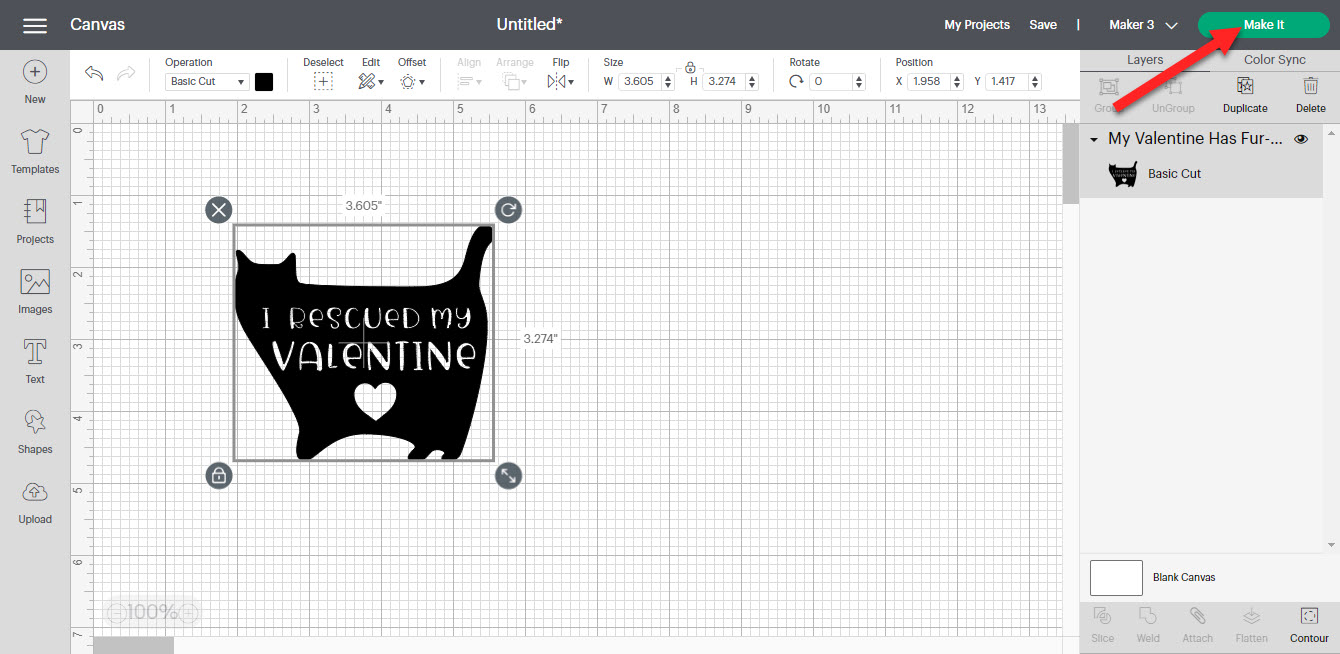Redo the last action

tap(126, 74)
